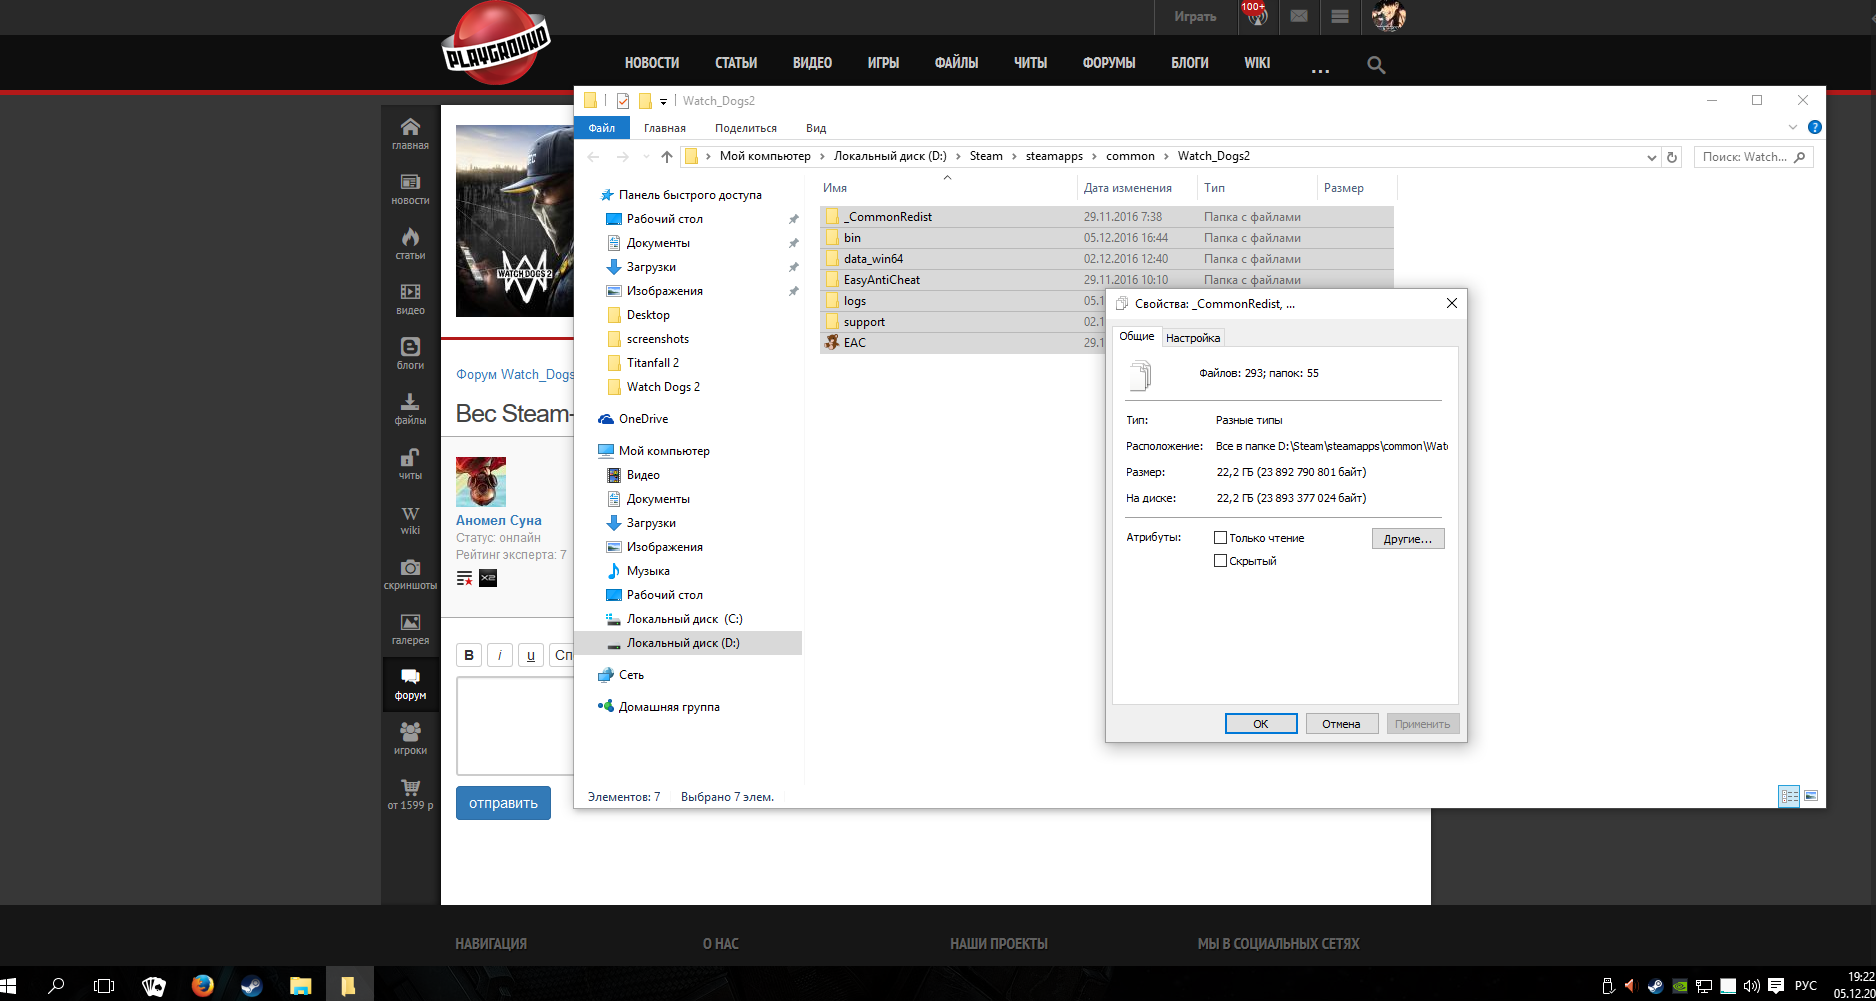Open notifications icon with 100+ badge
Image resolution: width=1876 pixels, height=1001 pixels.
pyautogui.click(x=1256, y=16)
